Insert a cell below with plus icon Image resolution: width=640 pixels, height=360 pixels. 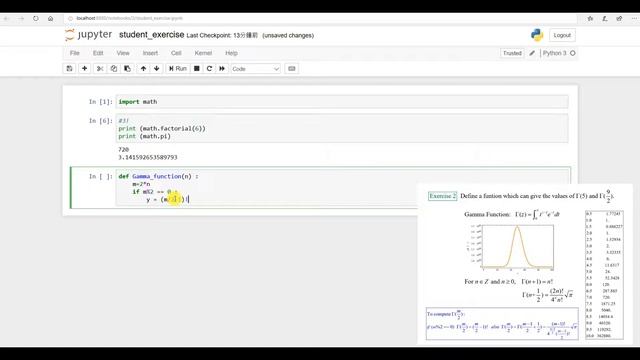click(x=84, y=69)
